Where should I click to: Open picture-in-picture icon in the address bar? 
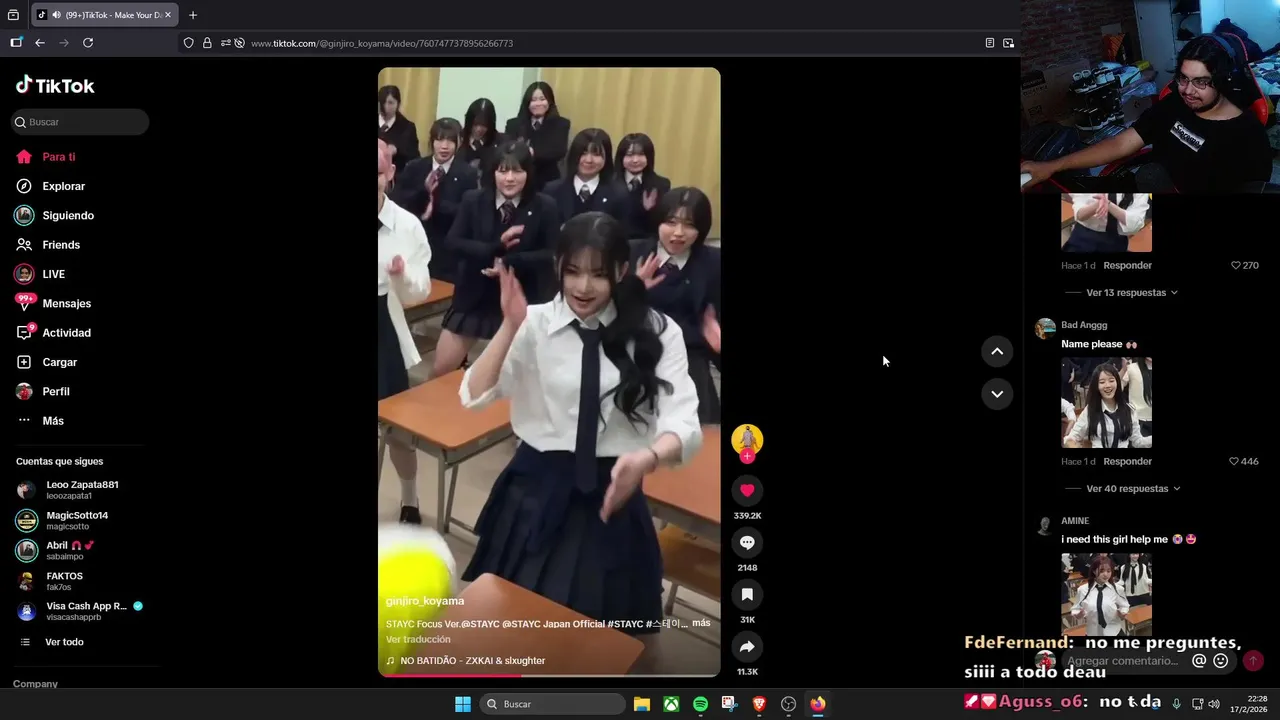point(1008,43)
